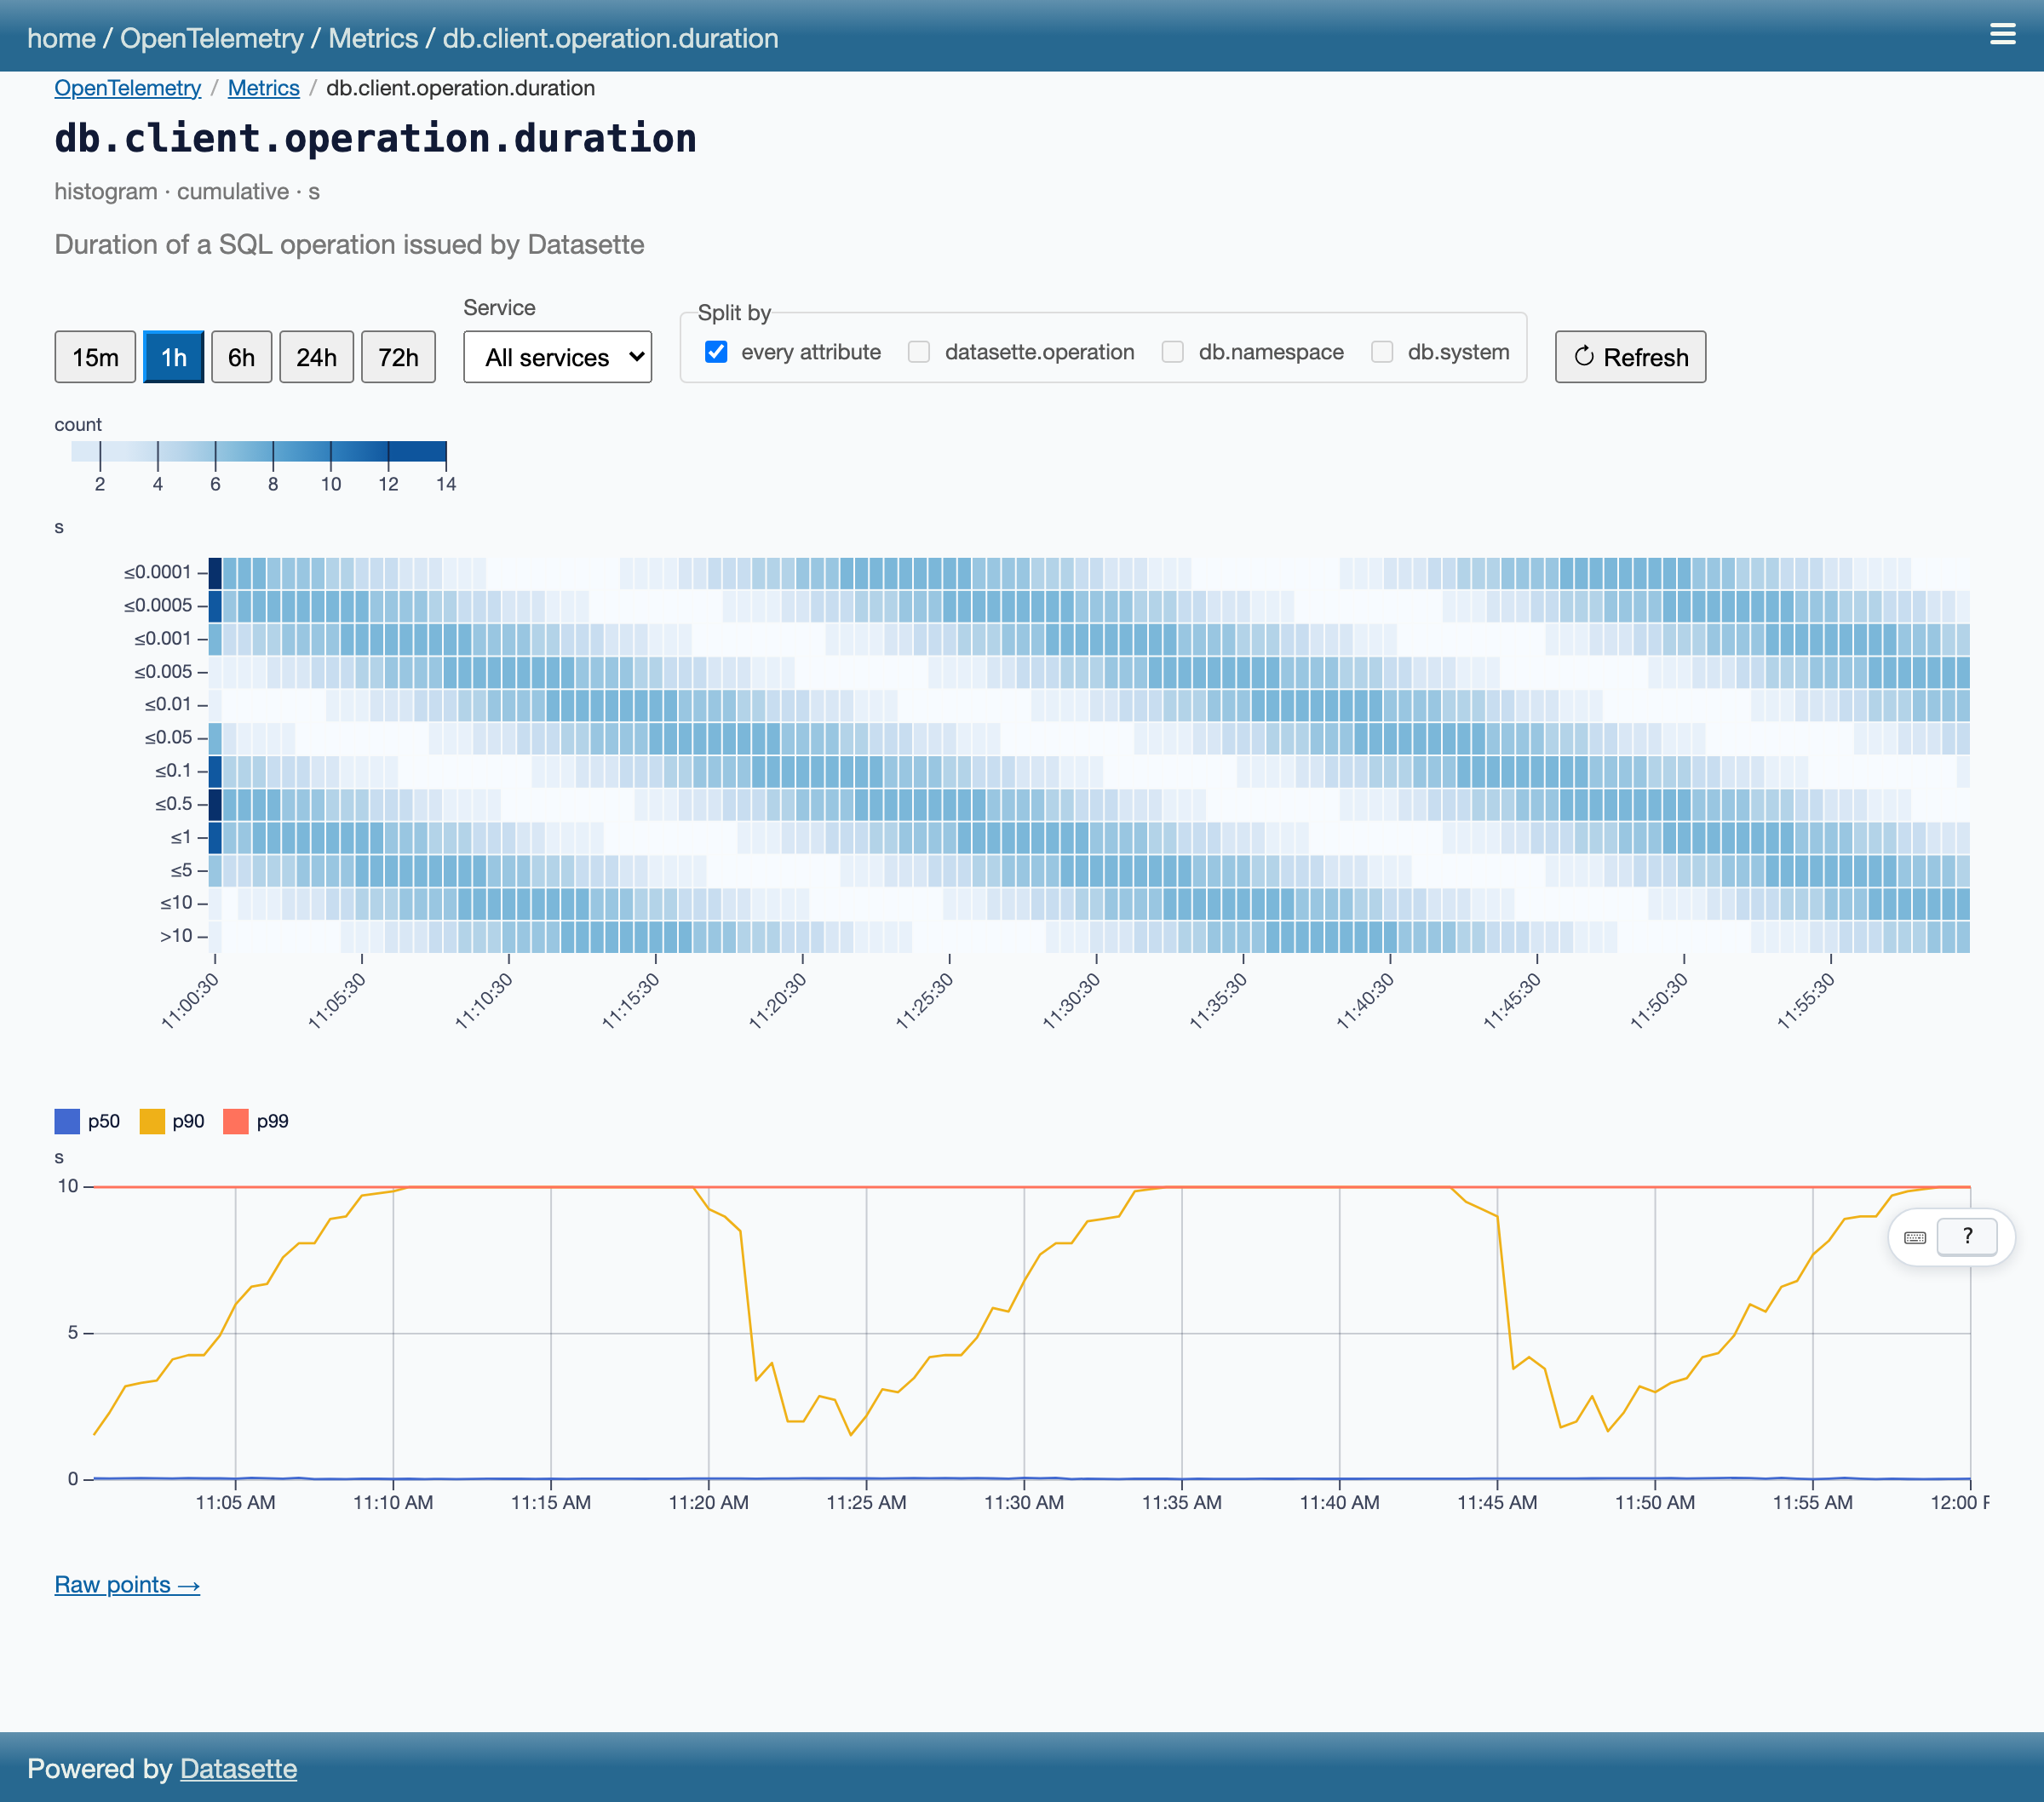Click the 11:30:30 heatmap time tick

1072,1001
